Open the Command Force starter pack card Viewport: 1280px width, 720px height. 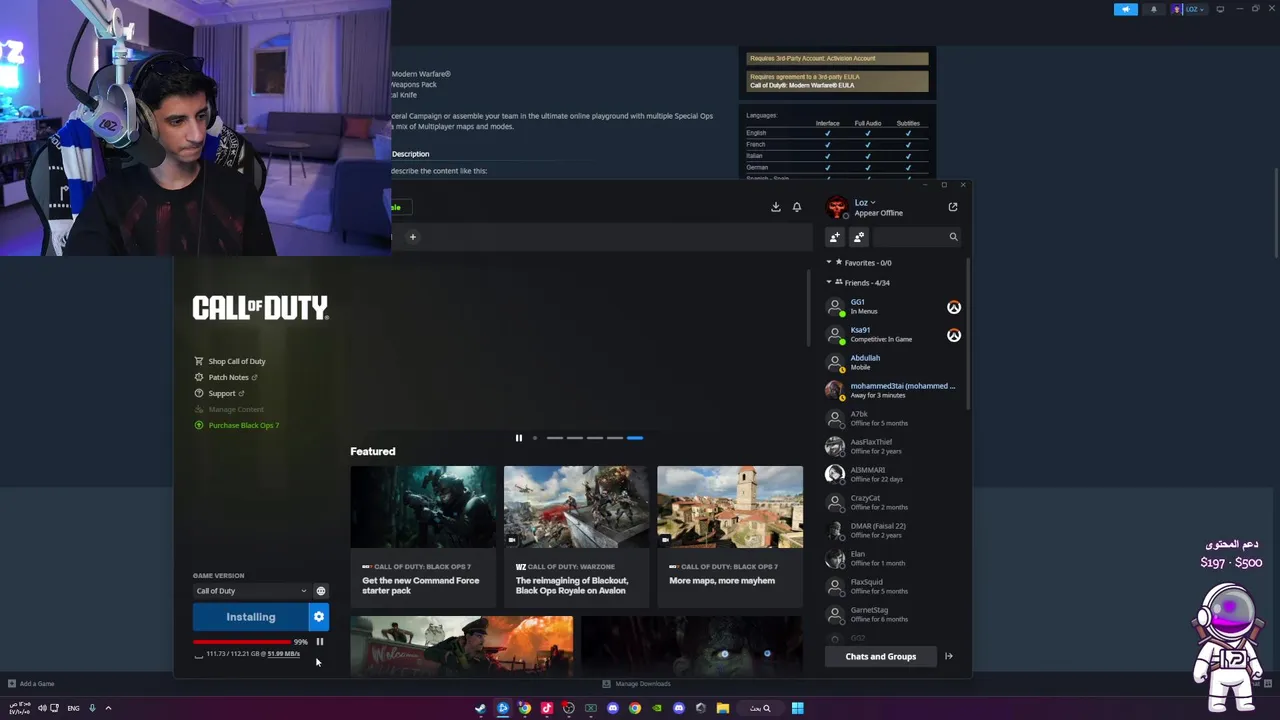423,537
